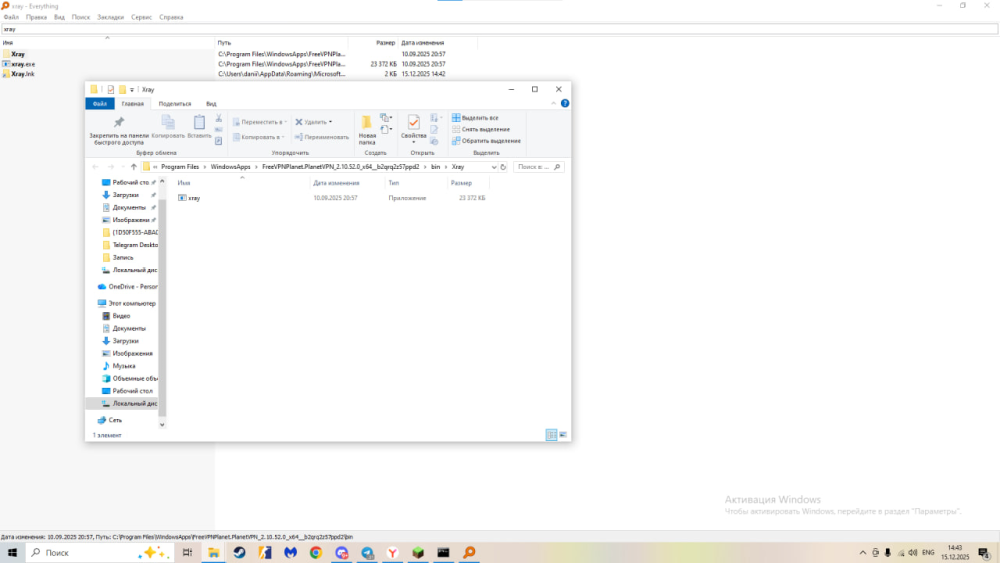
Task: Click the Выделить все icon
Action: click(456, 118)
